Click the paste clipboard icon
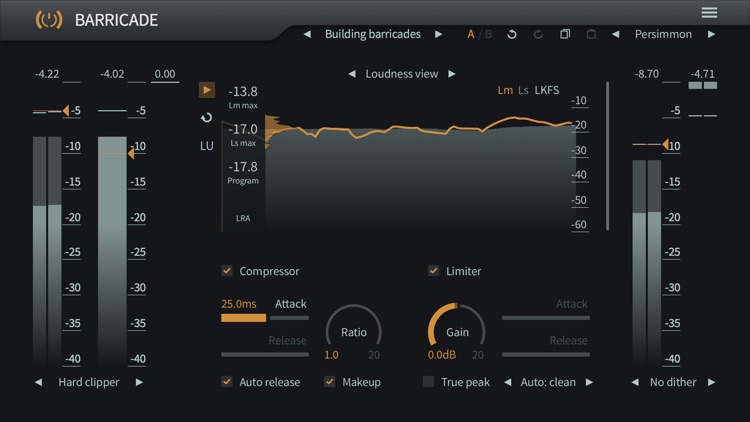 pyautogui.click(x=591, y=34)
